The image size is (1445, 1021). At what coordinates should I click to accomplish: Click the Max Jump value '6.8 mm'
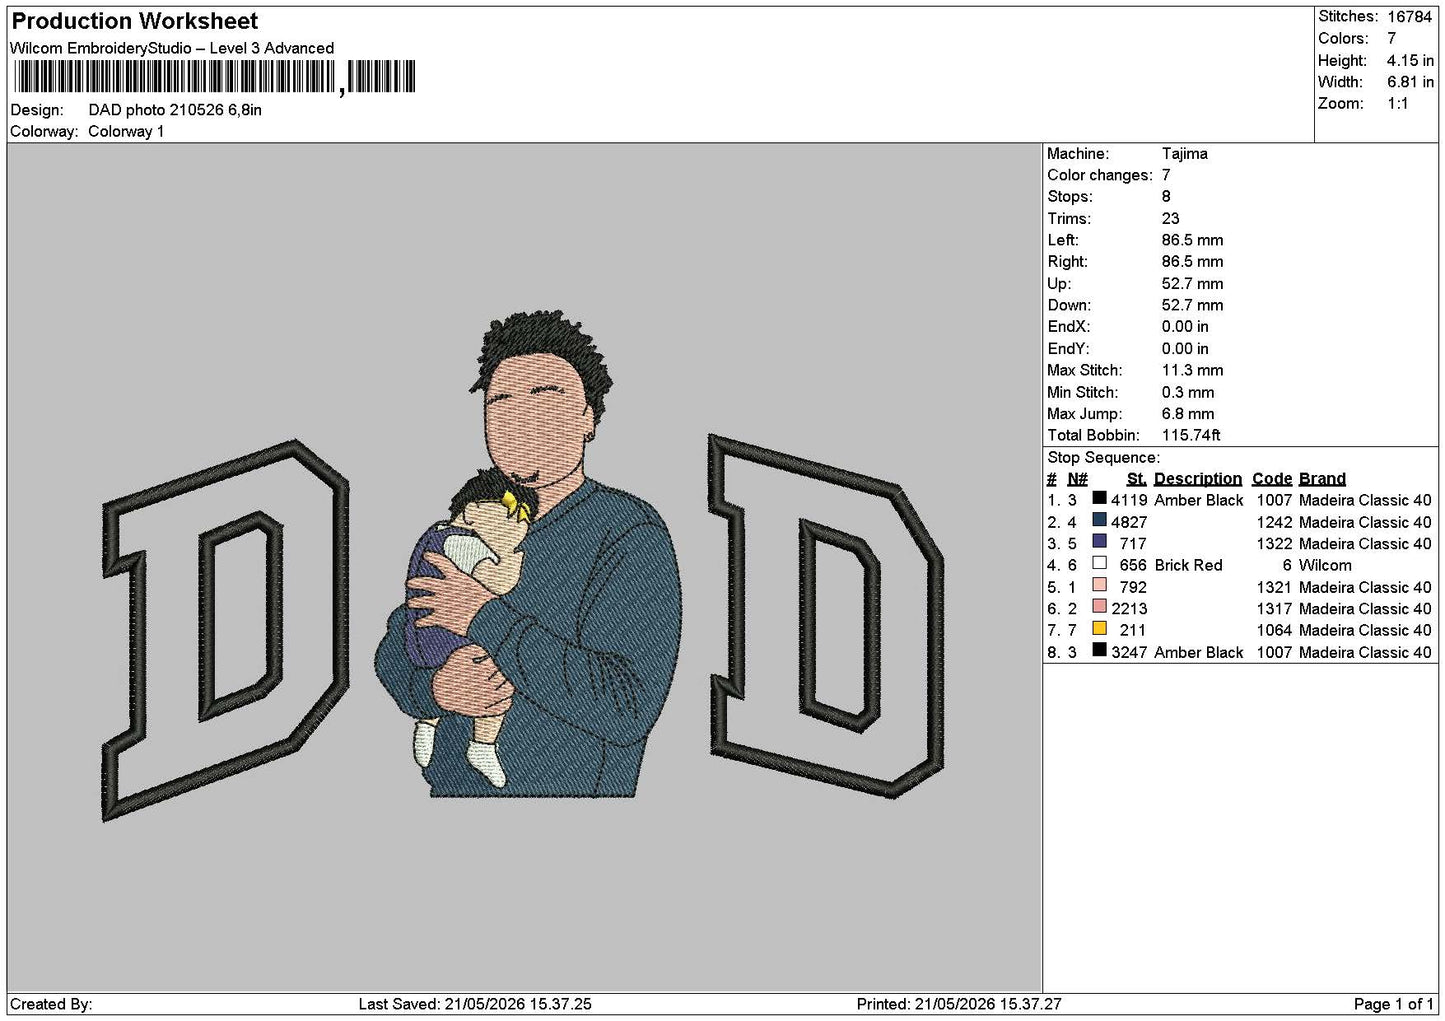tap(1188, 414)
